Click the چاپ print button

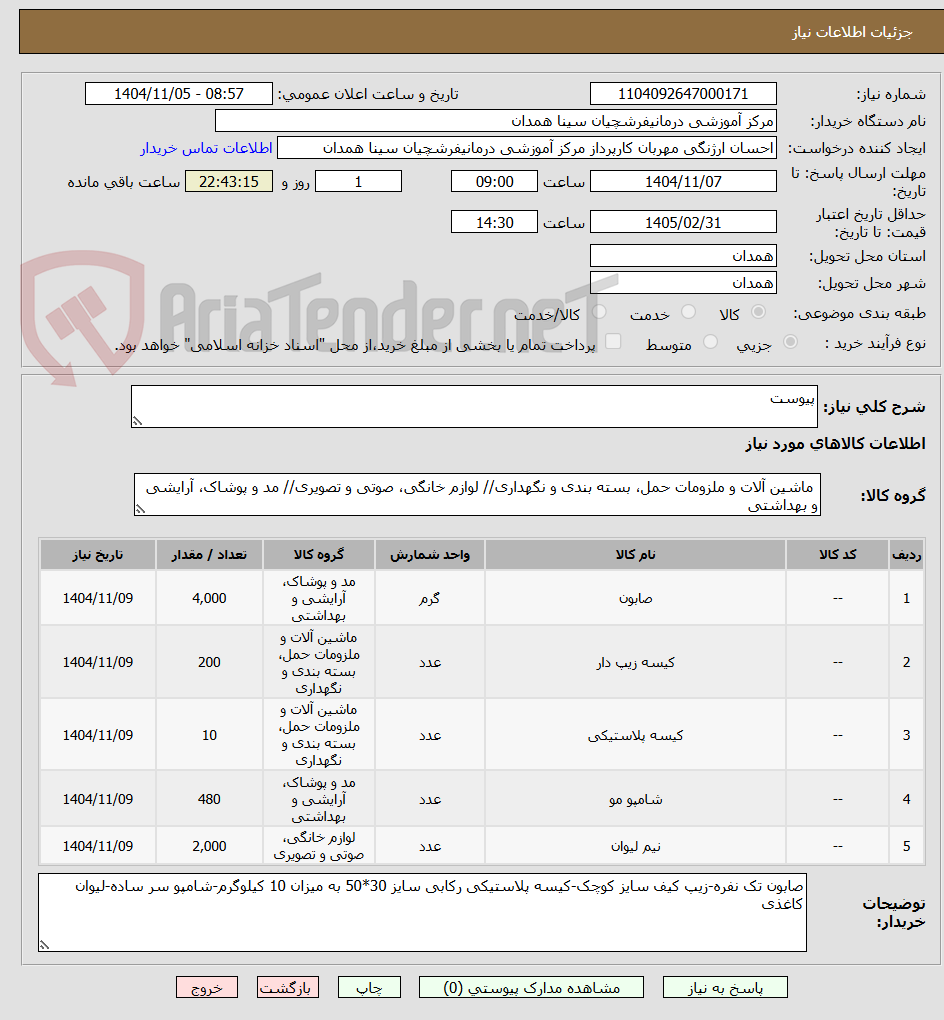369,987
